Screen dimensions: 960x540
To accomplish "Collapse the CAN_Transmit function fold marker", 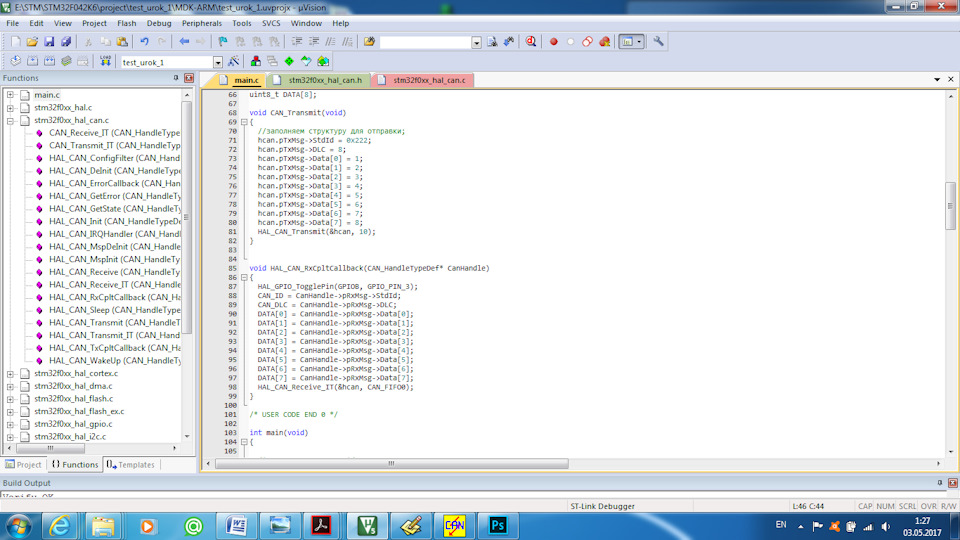I will (x=243, y=122).
